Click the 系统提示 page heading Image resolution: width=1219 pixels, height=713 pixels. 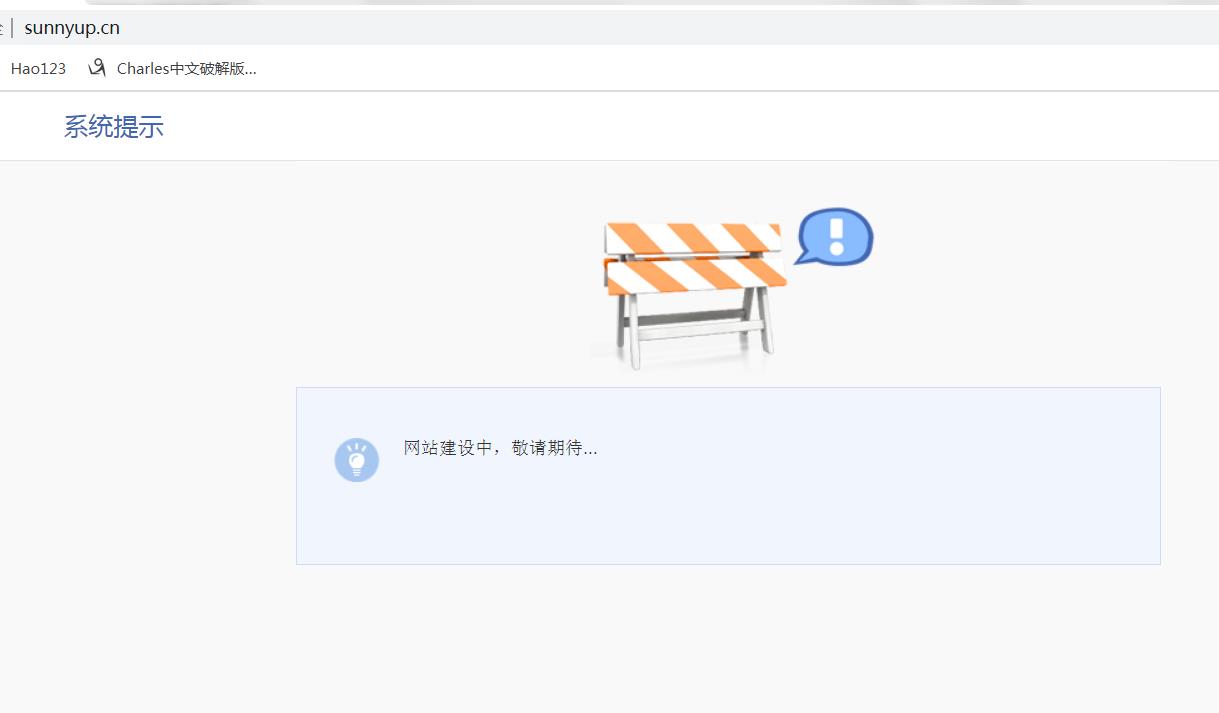click(x=113, y=127)
